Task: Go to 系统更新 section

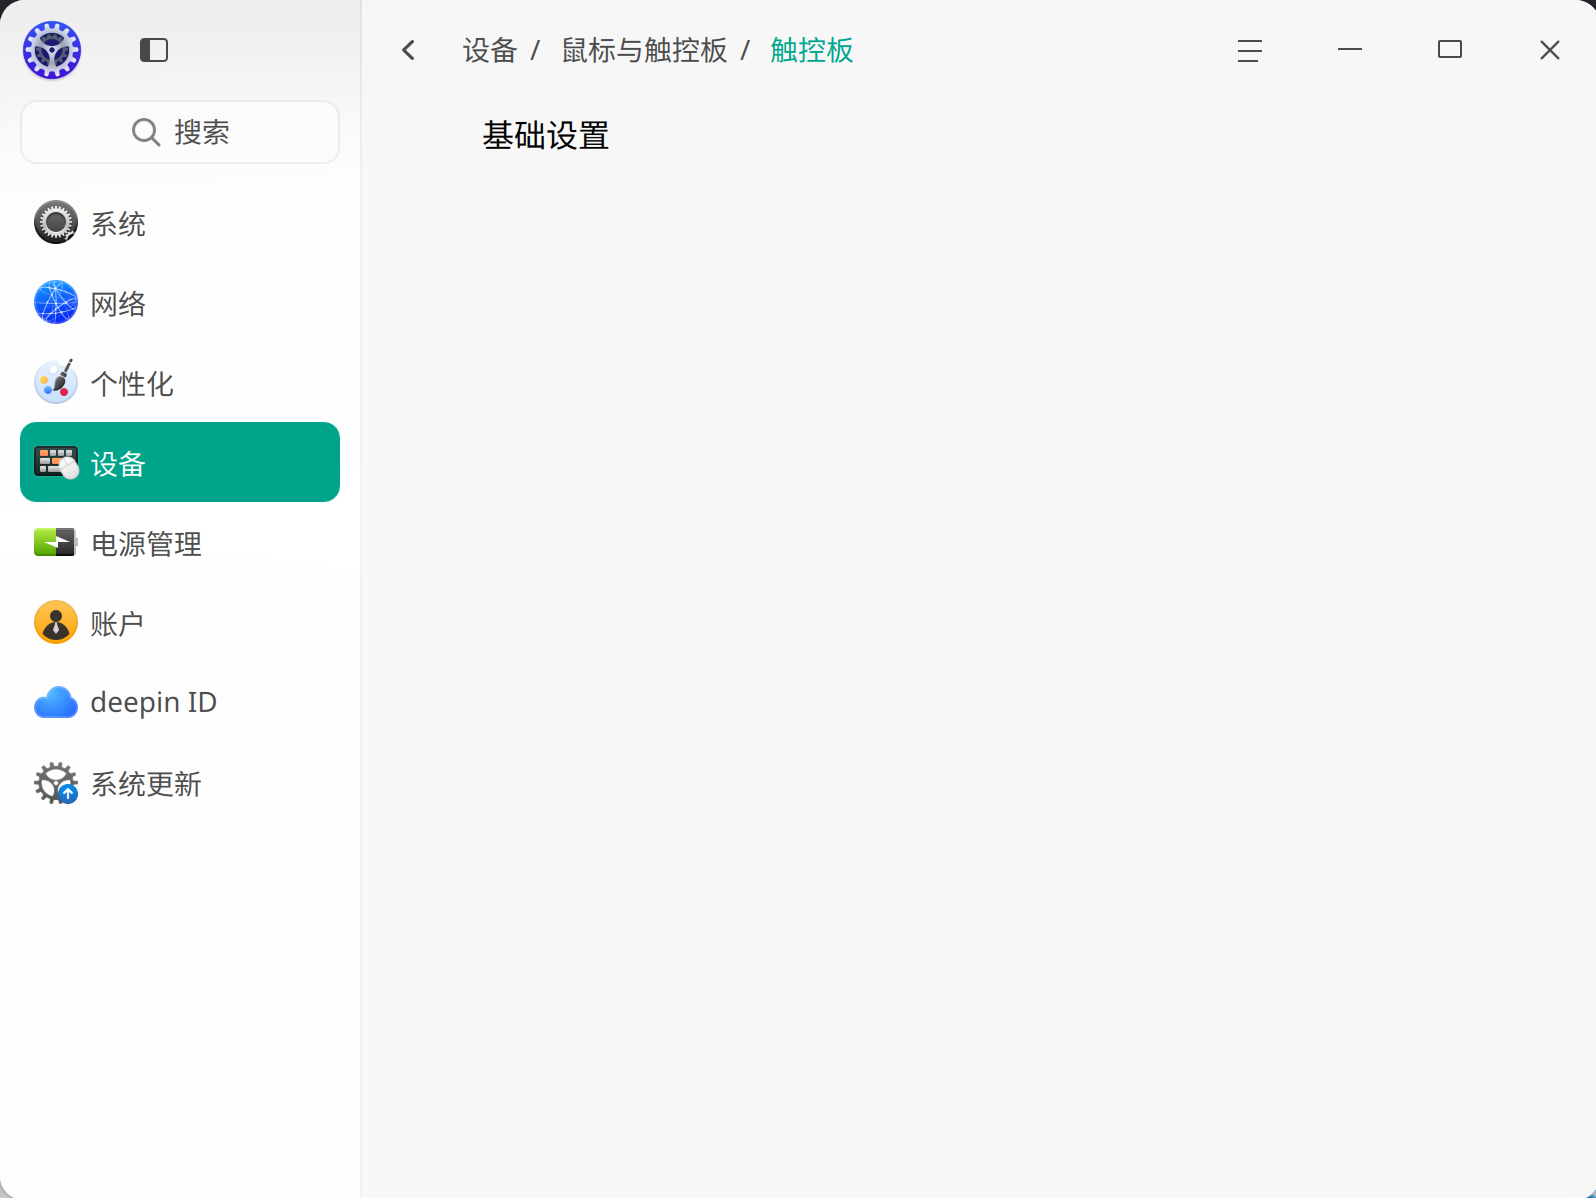Action: [180, 783]
